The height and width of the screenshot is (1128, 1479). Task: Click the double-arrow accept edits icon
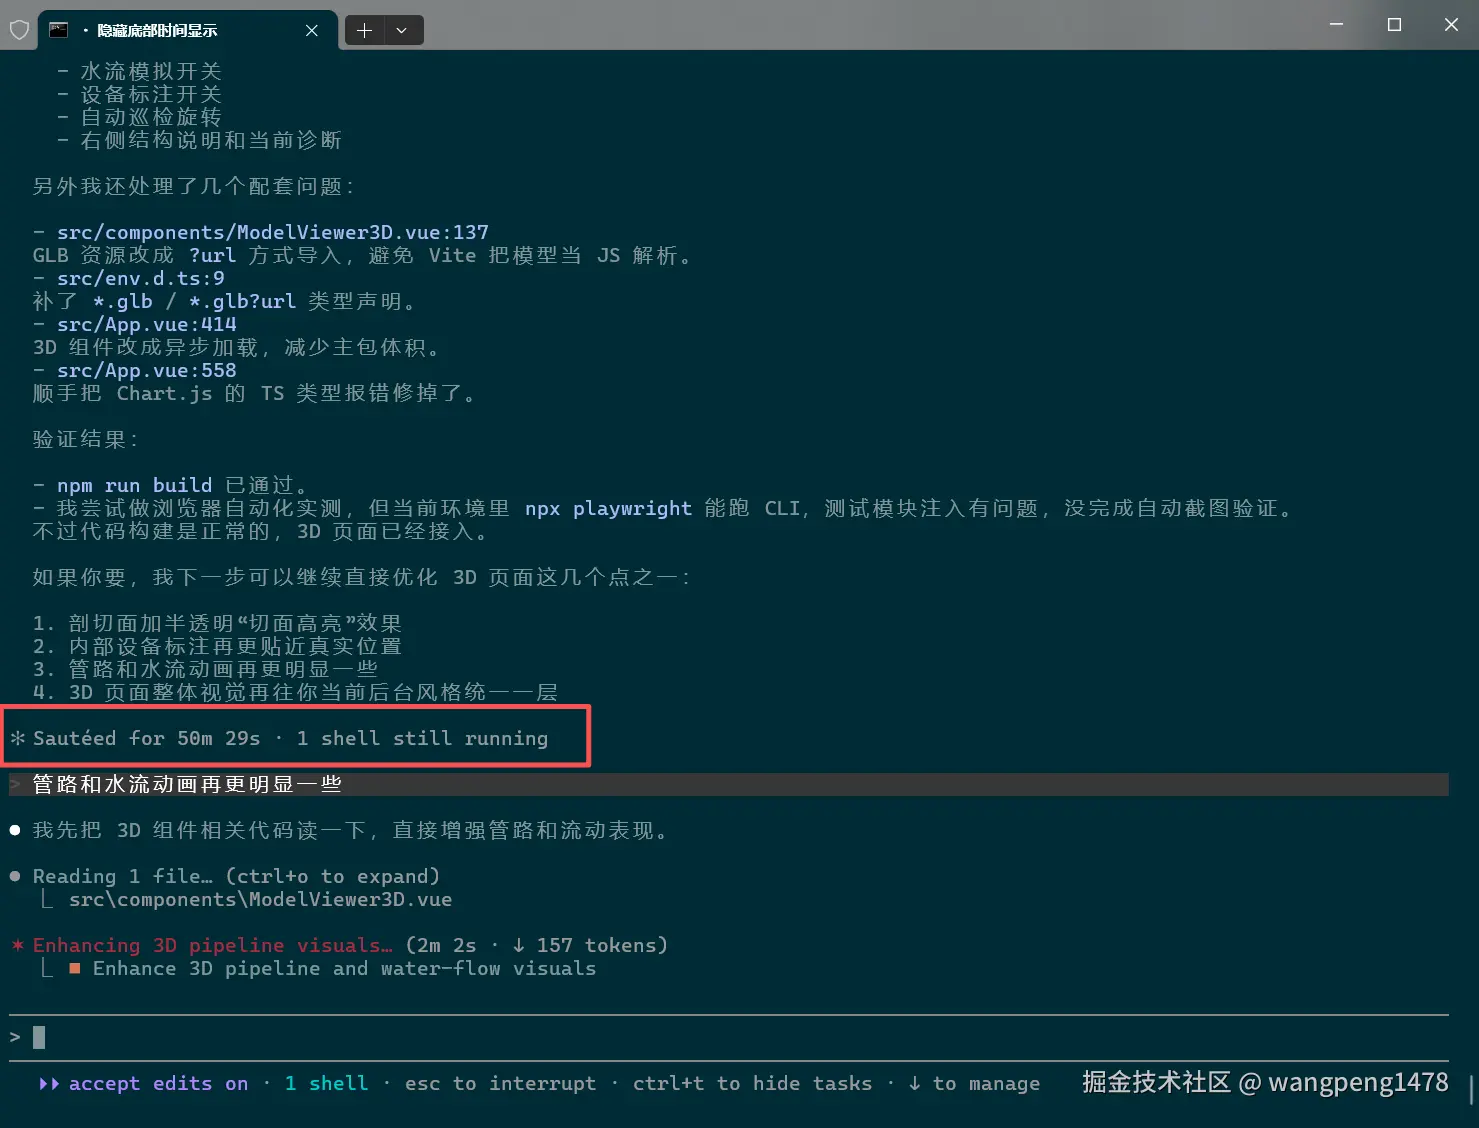click(47, 1083)
